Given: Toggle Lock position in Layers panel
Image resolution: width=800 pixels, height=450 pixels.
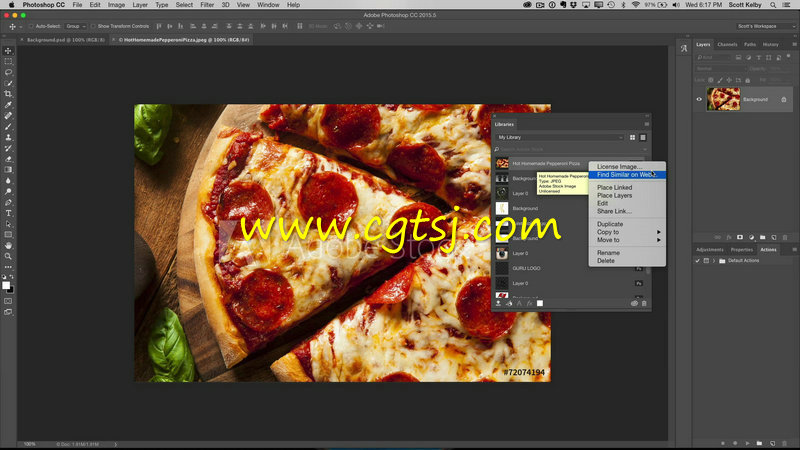Looking at the screenshot, I should click(729, 80).
